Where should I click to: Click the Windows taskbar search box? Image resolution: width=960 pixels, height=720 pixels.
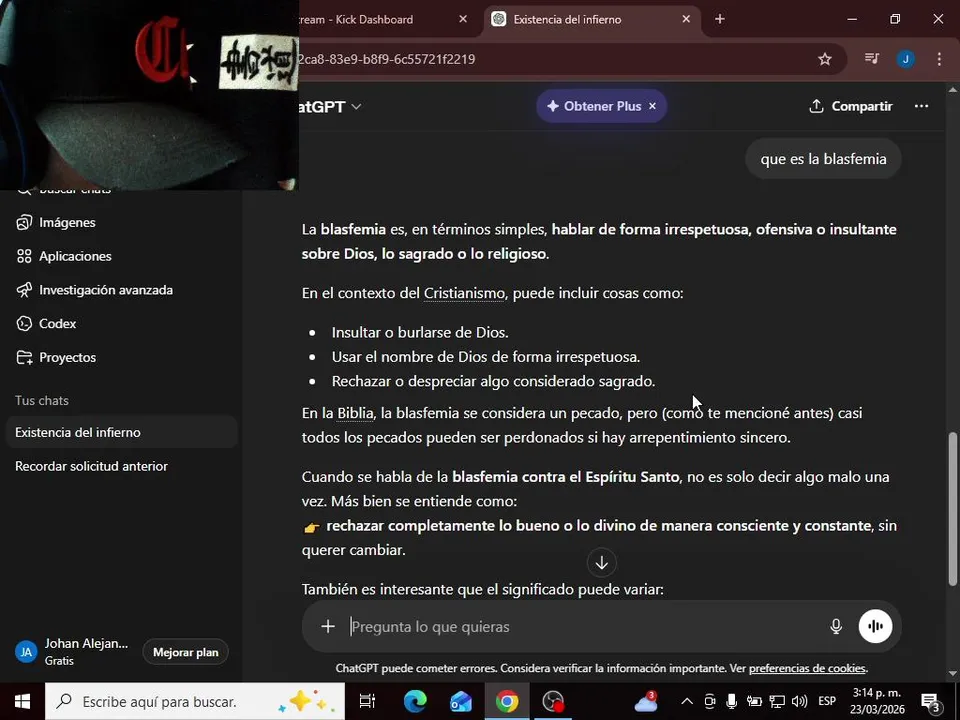pos(195,702)
